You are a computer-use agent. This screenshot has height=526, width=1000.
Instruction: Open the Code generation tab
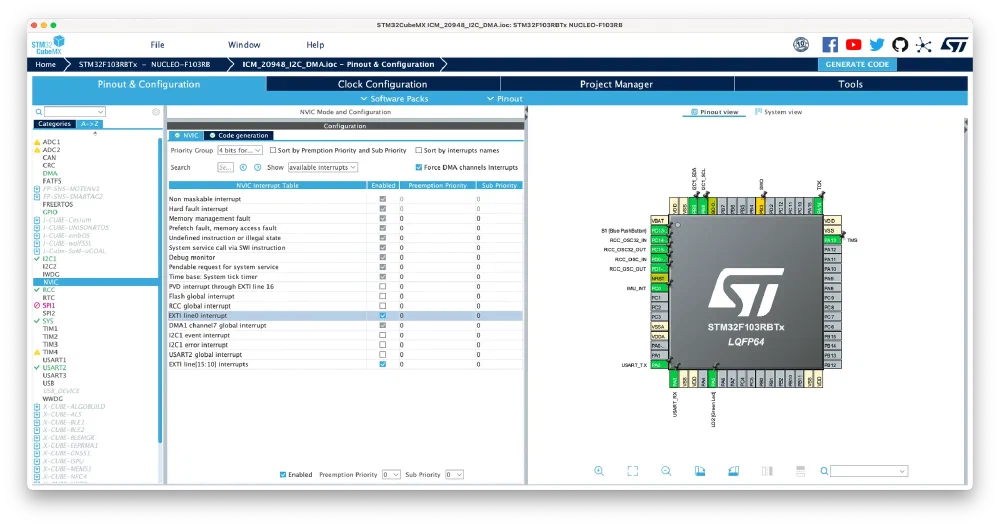click(240, 135)
